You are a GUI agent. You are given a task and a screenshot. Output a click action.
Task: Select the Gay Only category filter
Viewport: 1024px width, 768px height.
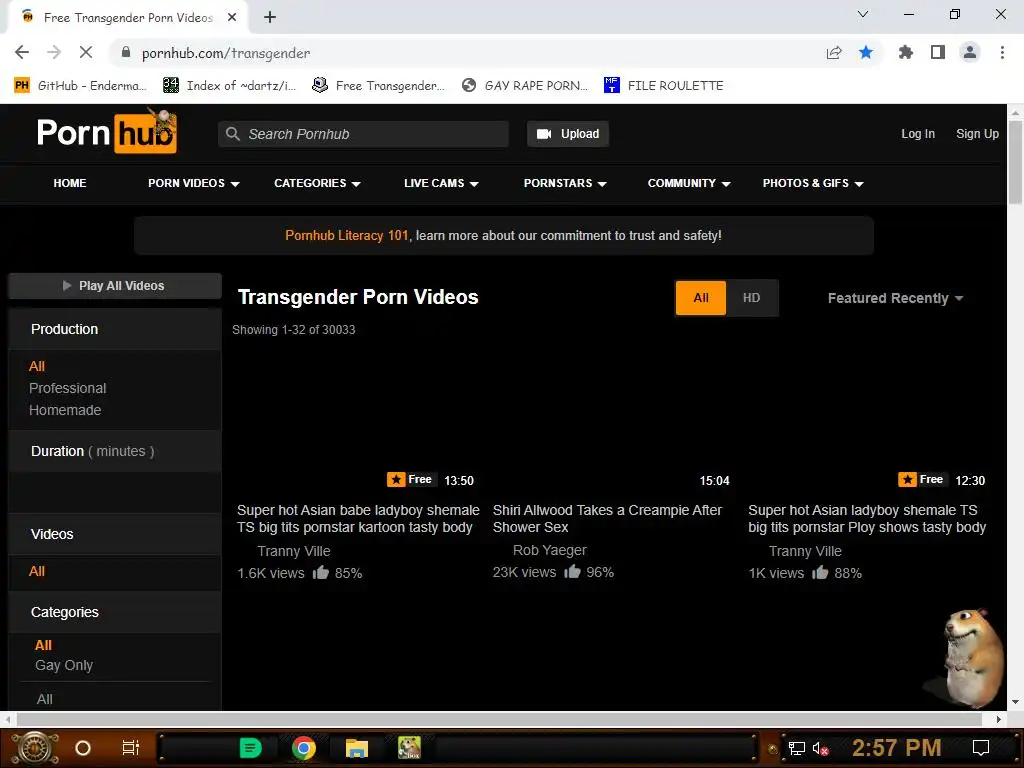click(64, 665)
